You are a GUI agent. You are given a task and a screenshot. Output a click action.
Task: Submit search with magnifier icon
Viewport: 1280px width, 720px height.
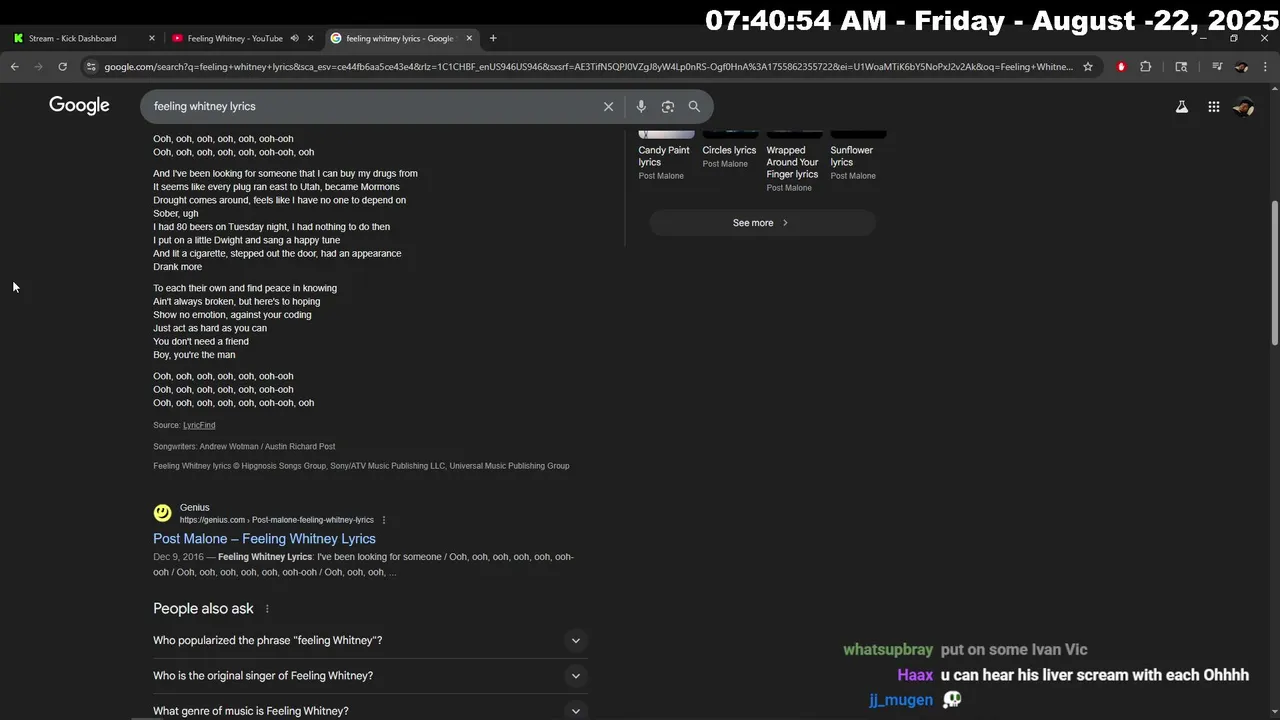coord(694,106)
